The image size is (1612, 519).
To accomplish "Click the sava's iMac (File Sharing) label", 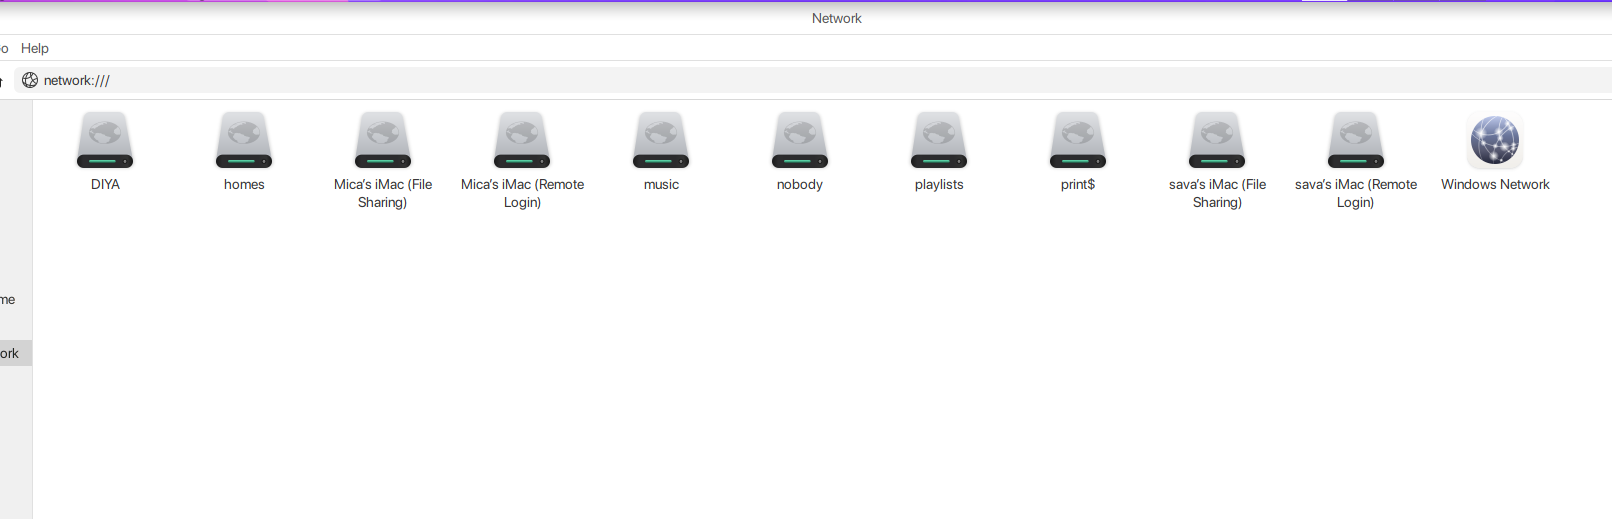I will [x=1217, y=193].
